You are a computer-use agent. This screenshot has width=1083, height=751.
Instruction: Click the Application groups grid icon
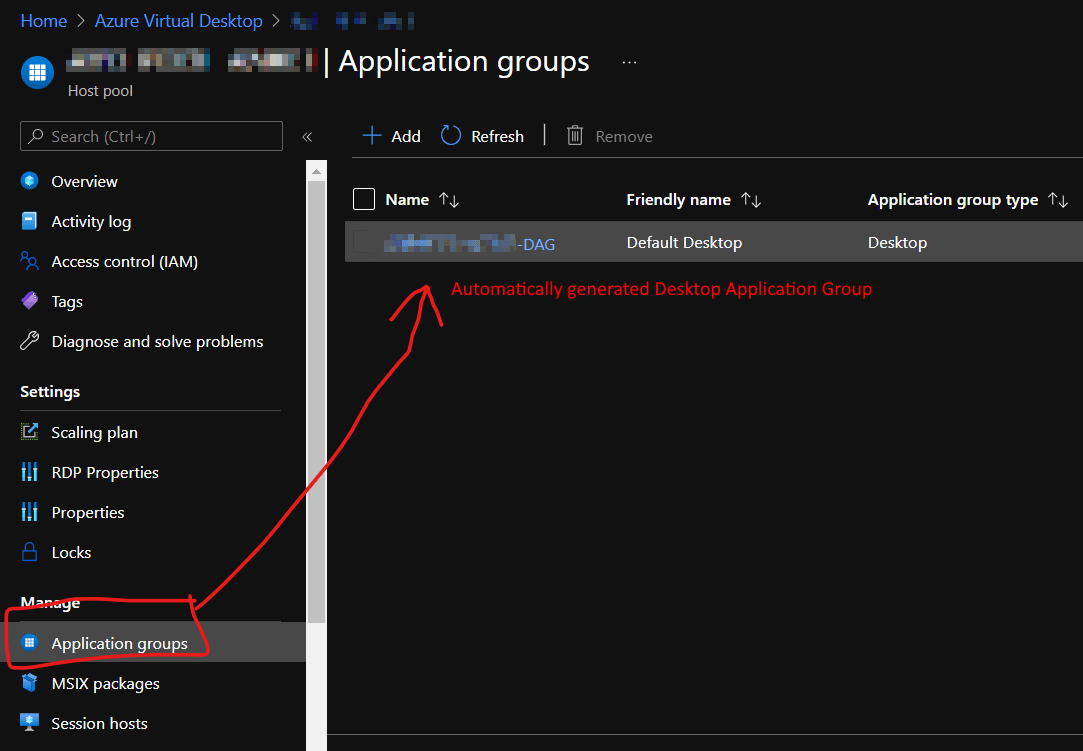coord(30,643)
